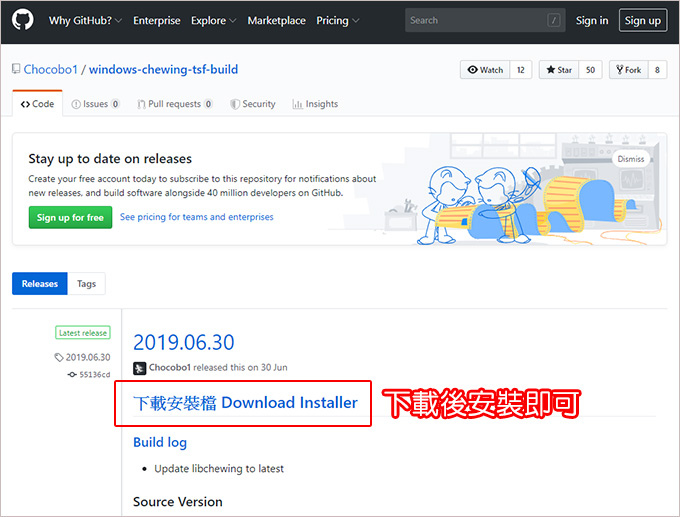Watch this repository
This screenshot has height=517, width=680.
(x=485, y=70)
